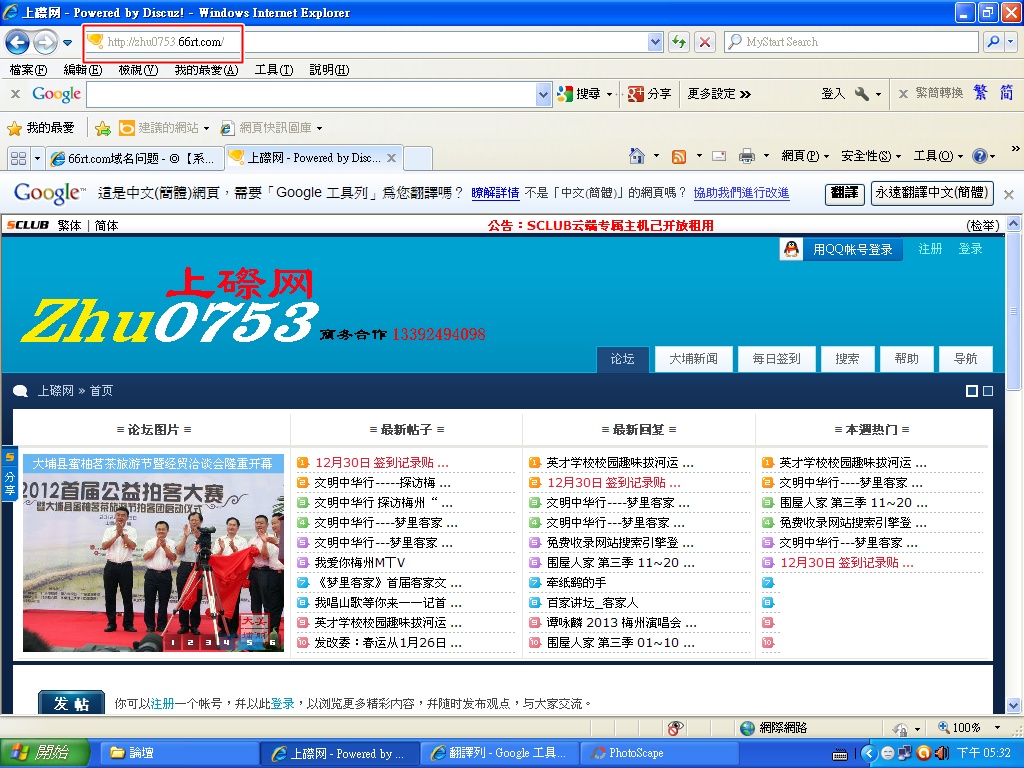Click the Windows 開始 Start button
The image size is (1024, 768).
pyautogui.click(x=43, y=753)
